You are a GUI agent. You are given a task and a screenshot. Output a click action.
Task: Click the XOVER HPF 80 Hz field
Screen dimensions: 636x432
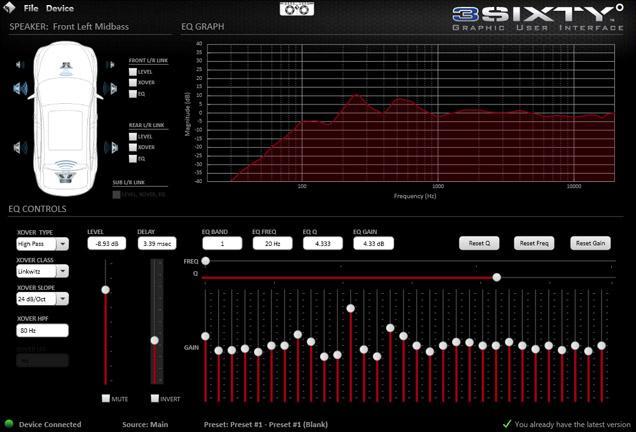[41, 330]
